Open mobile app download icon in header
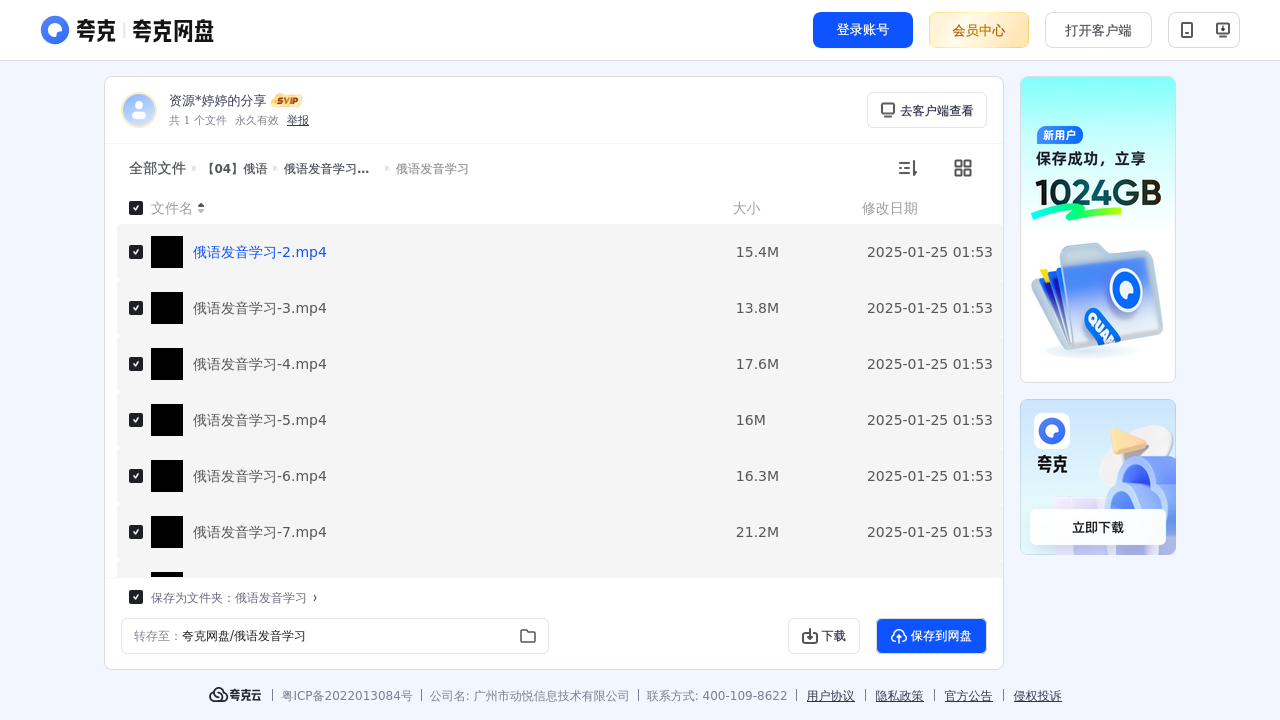Image resolution: width=1280 pixels, height=720 pixels. coord(1187,30)
